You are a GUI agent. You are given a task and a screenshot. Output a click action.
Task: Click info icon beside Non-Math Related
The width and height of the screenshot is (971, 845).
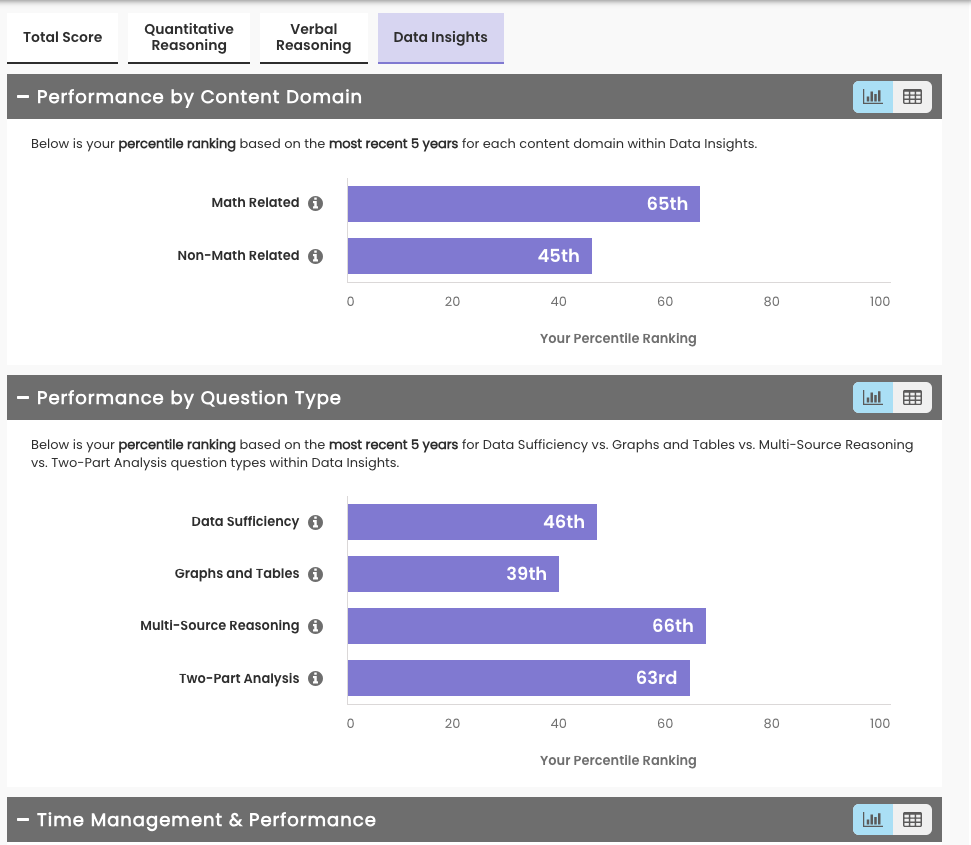(x=315, y=256)
